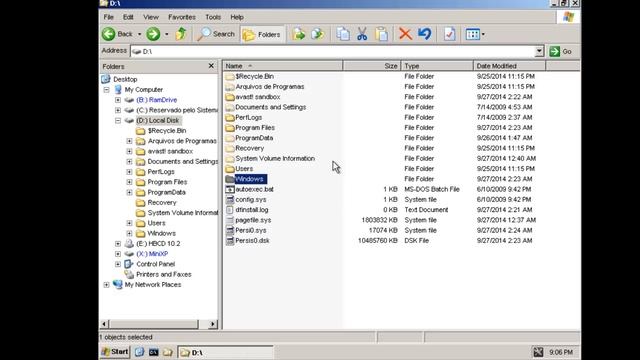Expand the (E:) HBCD 10.2 drive node
Image resolution: width=640 pixels, height=360 pixels.
pyautogui.click(x=118, y=244)
